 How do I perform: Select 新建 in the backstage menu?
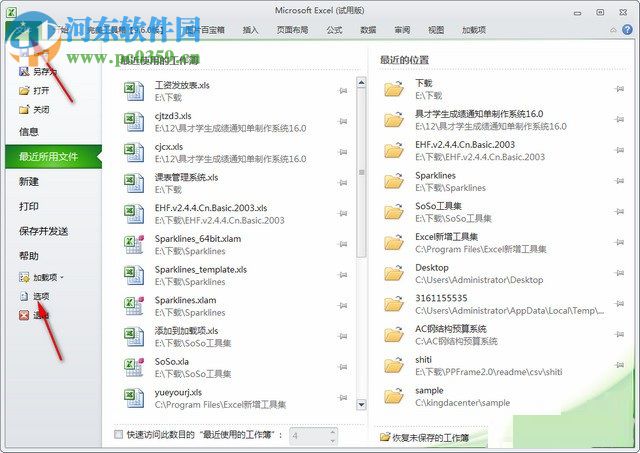click(53, 182)
